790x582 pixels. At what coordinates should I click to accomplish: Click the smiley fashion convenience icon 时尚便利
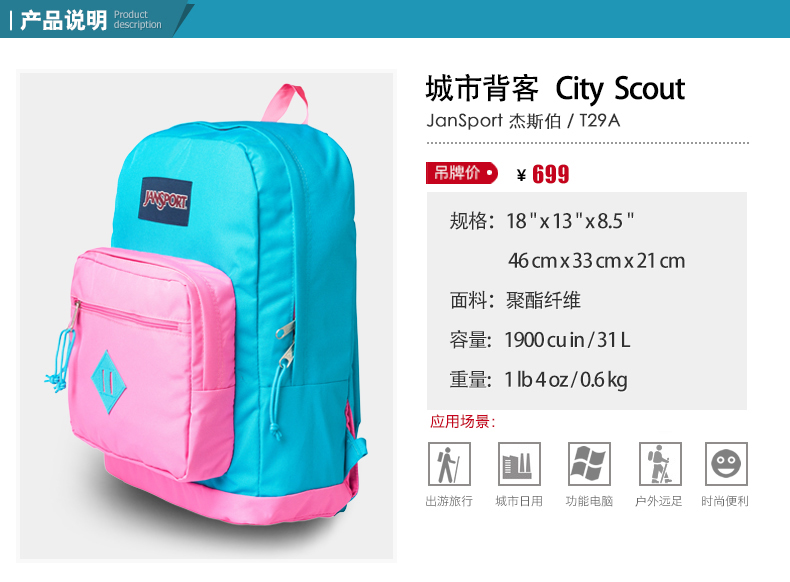(x=726, y=464)
